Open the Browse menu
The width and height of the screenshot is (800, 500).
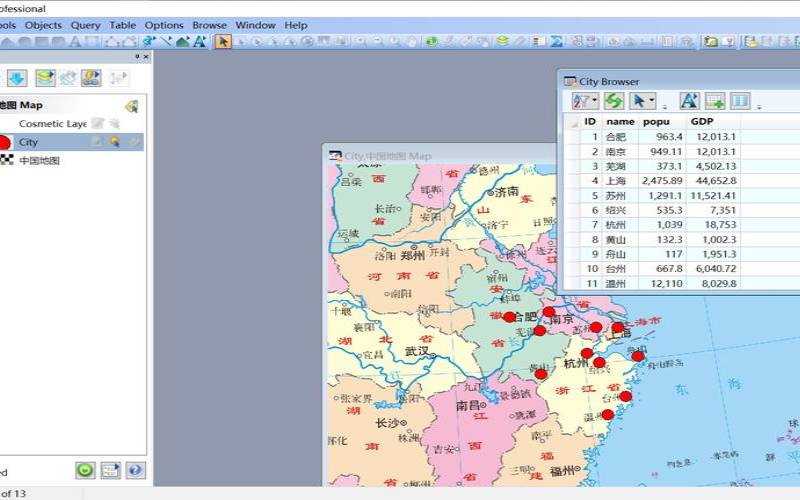(x=209, y=25)
